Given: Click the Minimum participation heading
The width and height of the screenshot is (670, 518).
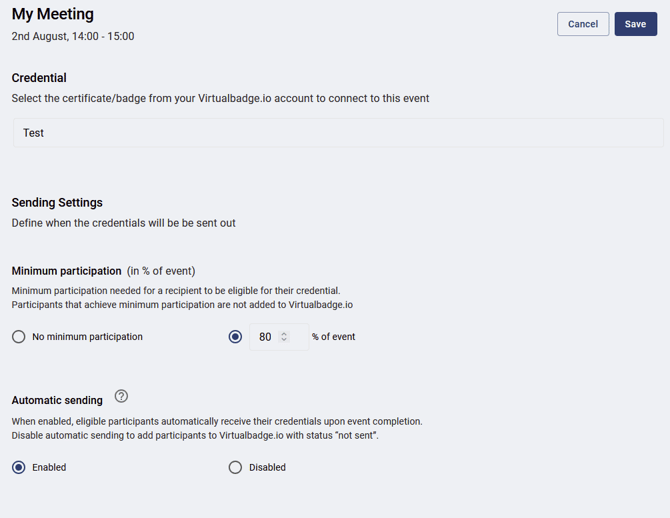Looking at the screenshot, I should 66,271.
